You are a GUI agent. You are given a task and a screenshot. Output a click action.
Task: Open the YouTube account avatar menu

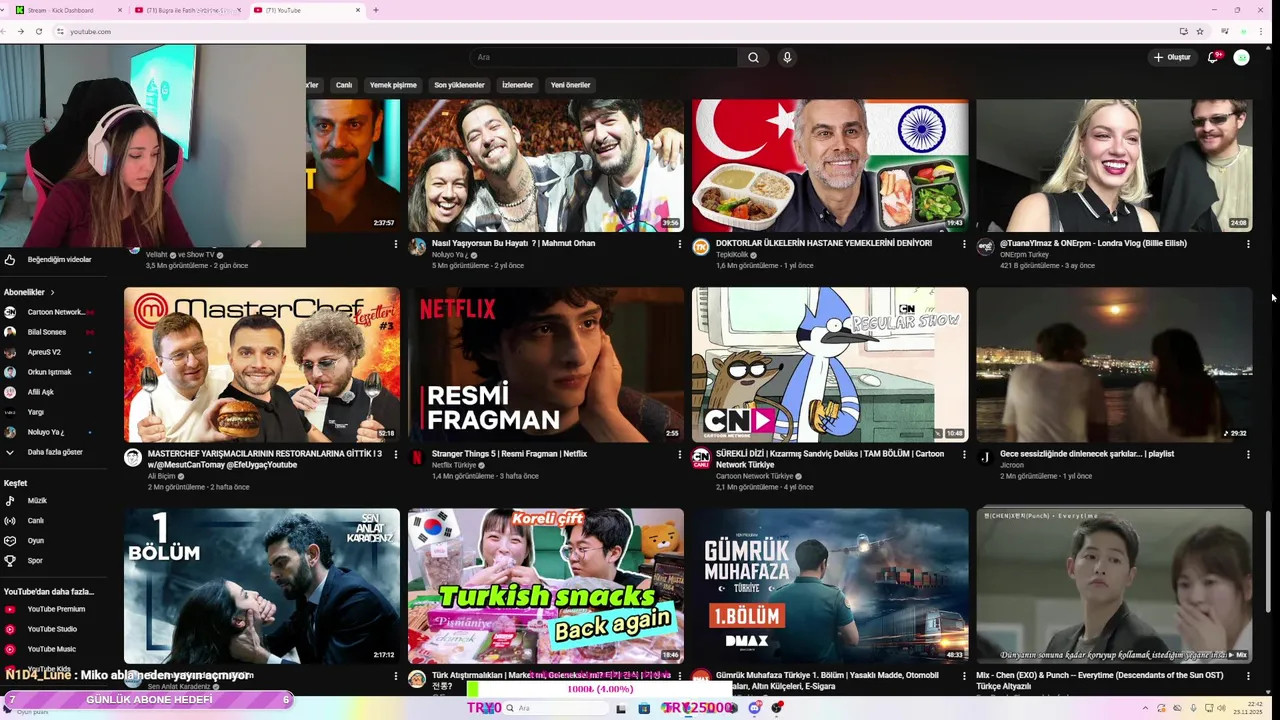click(x=1241, y=57)
